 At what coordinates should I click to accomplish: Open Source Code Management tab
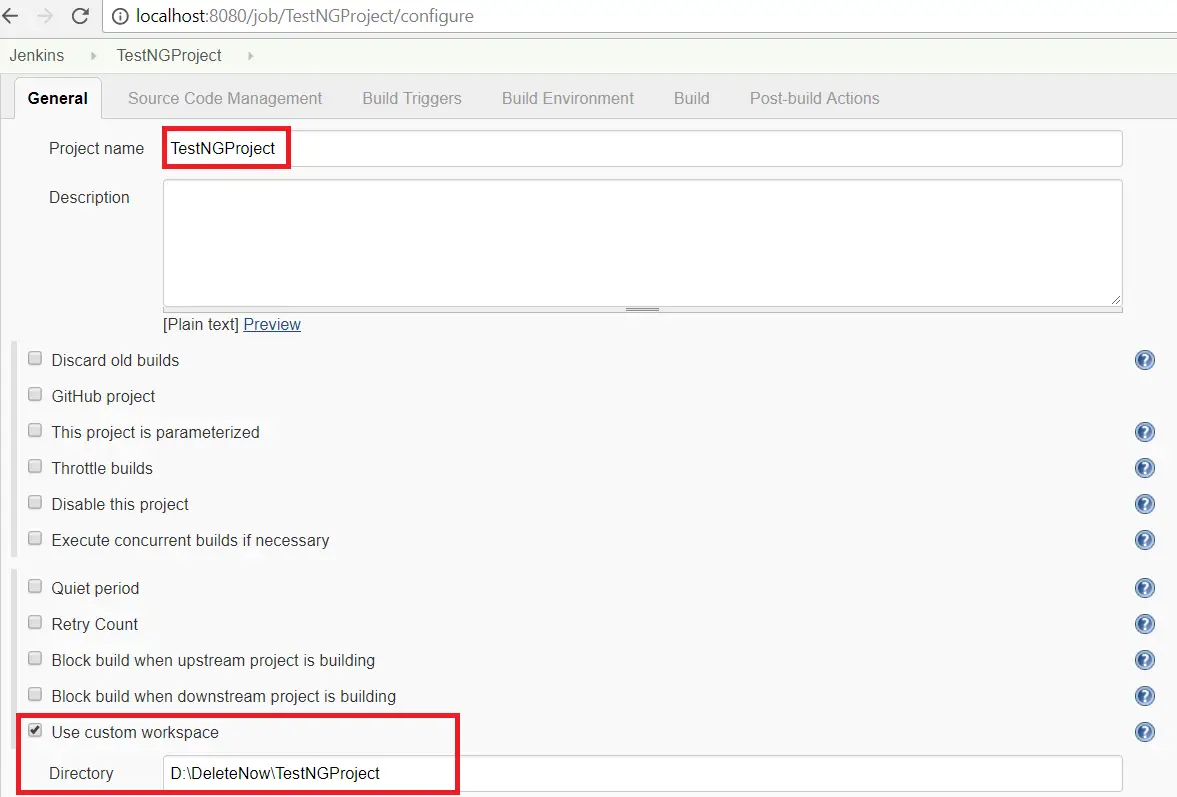point(225,98)
